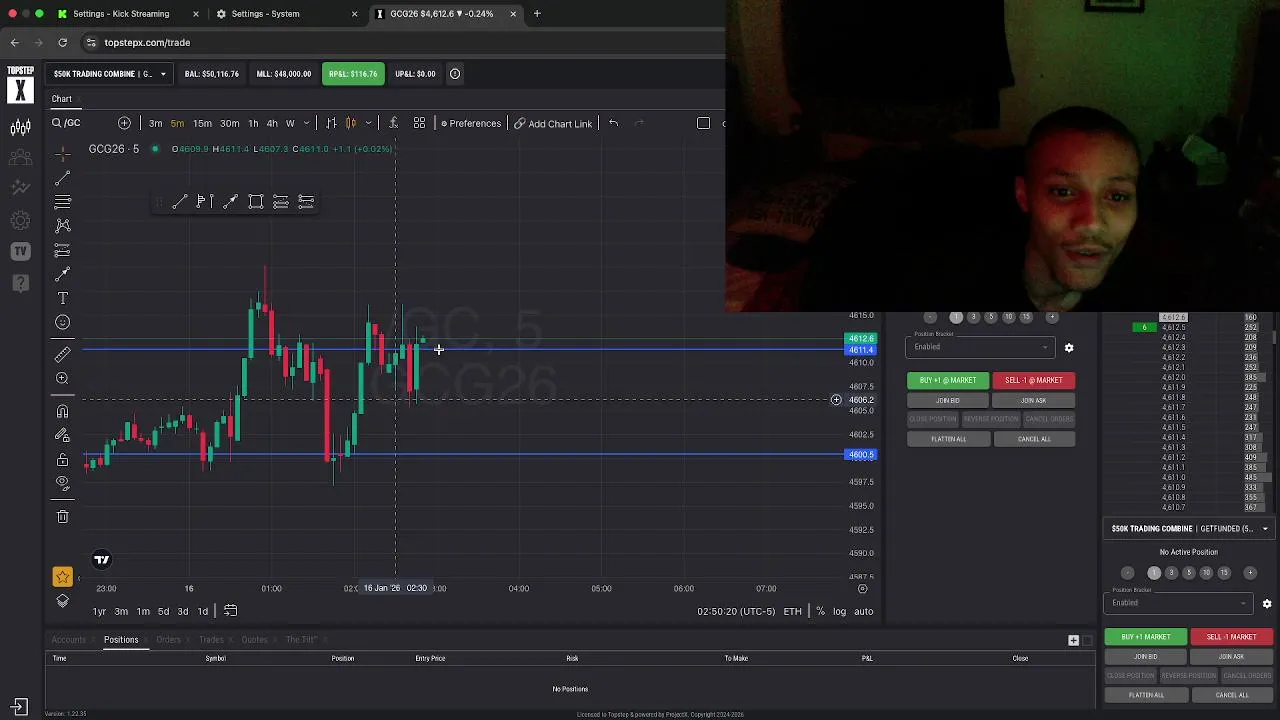1280x720 pixels.
Task: Select the 3m timeframe in toolbar
Action: click(x=155, y=123)
